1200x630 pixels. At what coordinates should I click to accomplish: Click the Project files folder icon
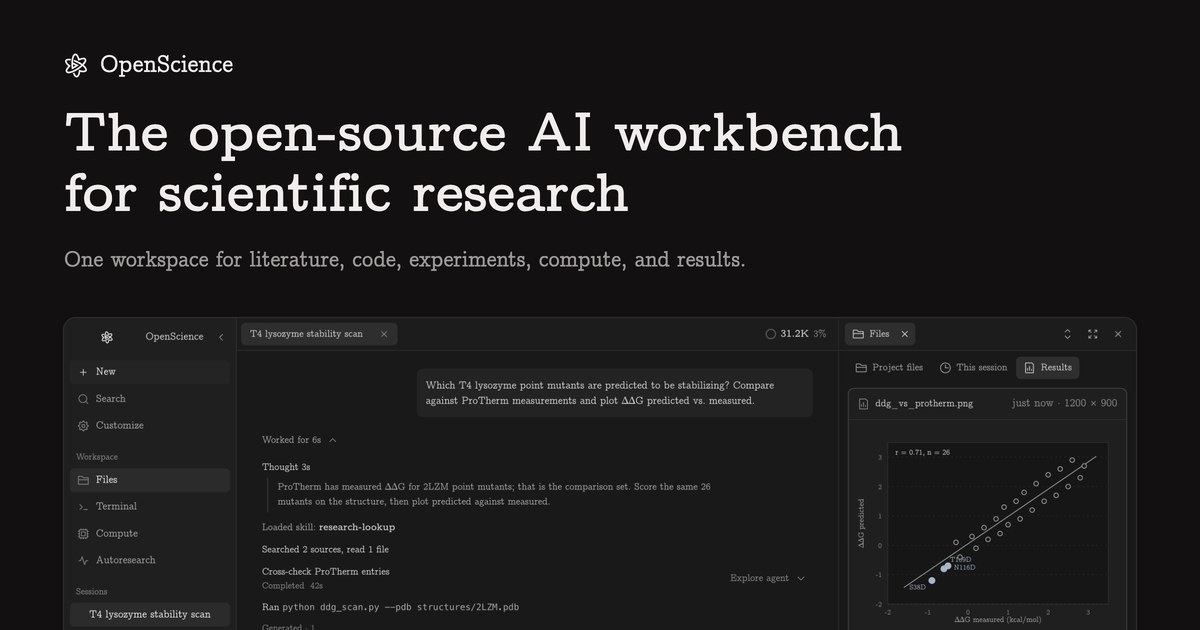tap(861, 368)
